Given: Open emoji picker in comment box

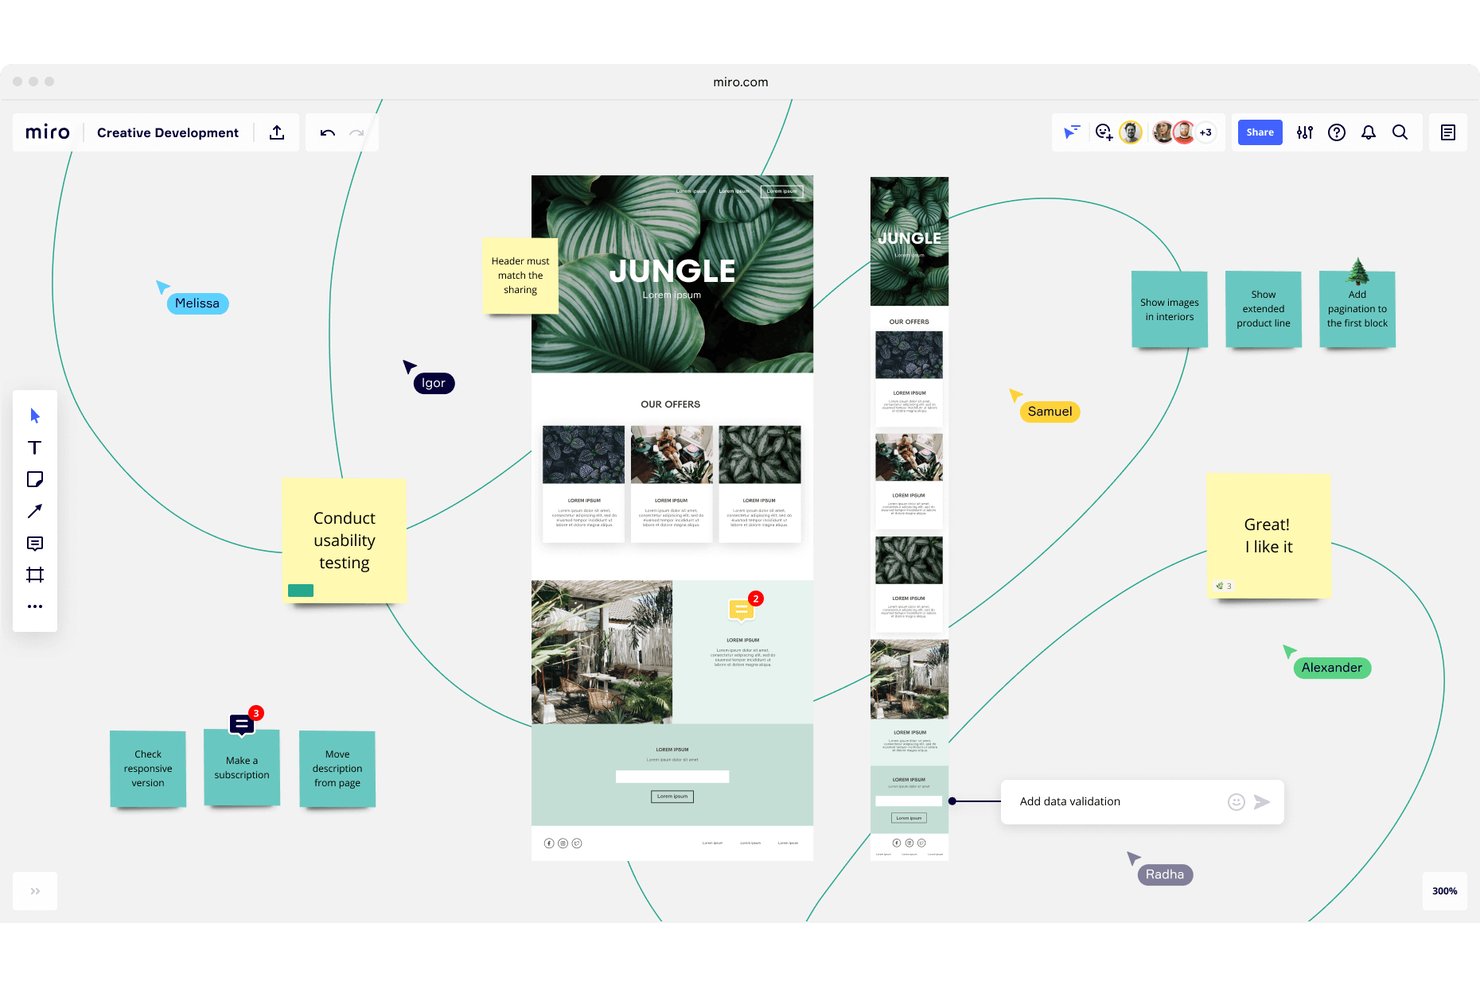Looking at the screenshot, I should click(1236, 802).
